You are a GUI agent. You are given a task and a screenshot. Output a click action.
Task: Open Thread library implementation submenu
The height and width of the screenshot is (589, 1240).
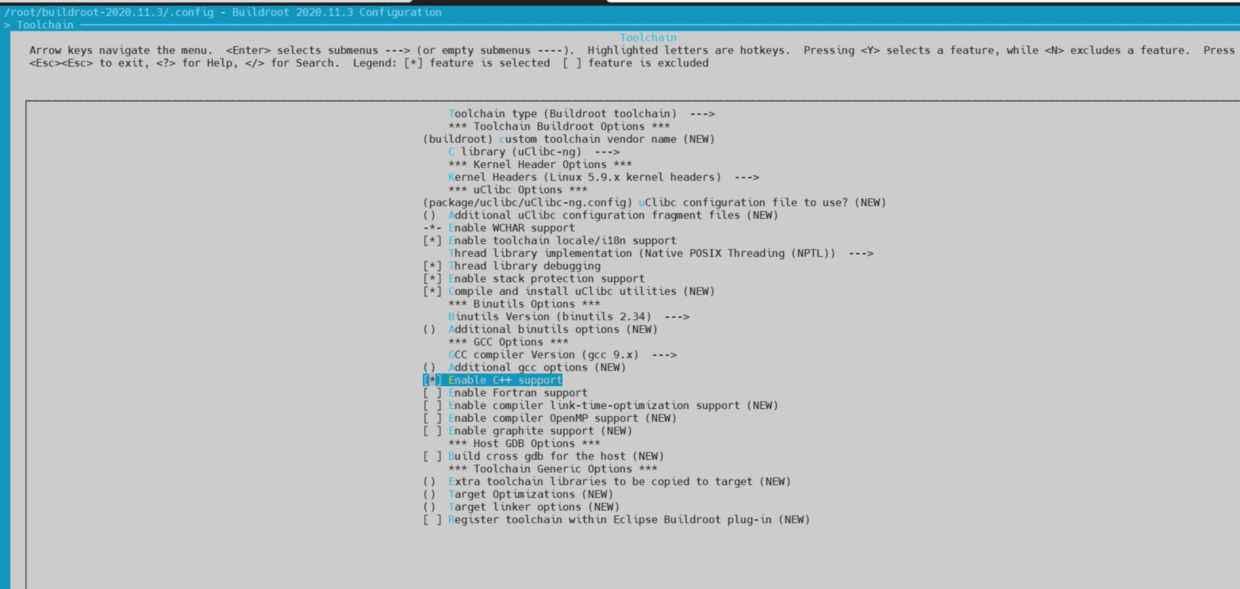pyautogui.click(x=661, y=253)
